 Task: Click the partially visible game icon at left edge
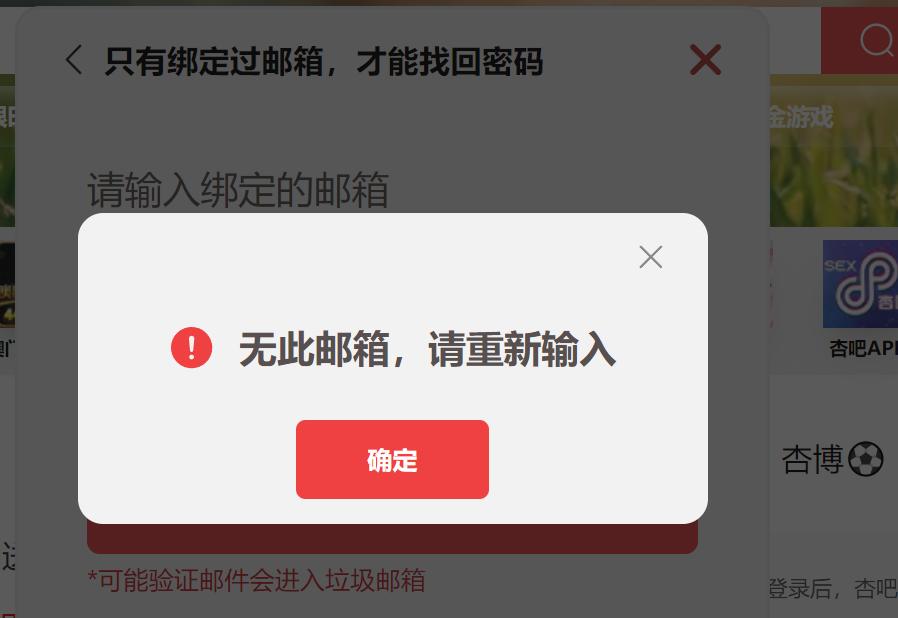pyautogui.click(x=7, y=285)
